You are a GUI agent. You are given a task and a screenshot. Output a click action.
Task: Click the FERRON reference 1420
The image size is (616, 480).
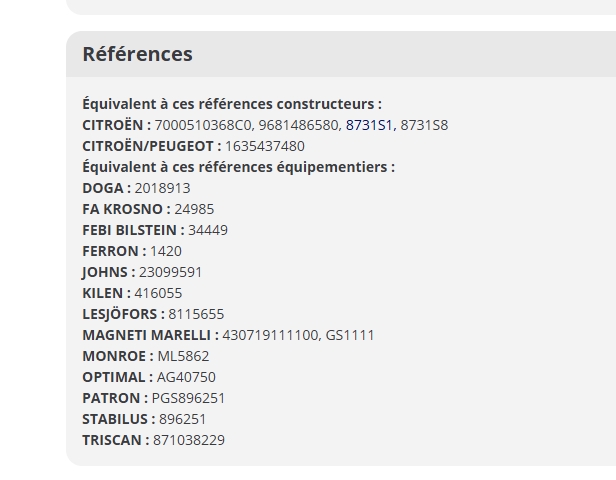point(166,251)
